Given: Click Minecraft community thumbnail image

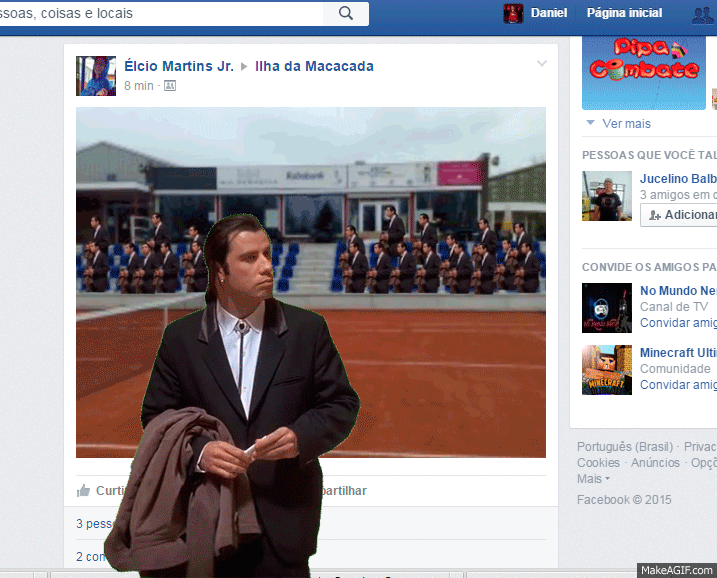Looking at the screenshot, I should coord(607,370).
